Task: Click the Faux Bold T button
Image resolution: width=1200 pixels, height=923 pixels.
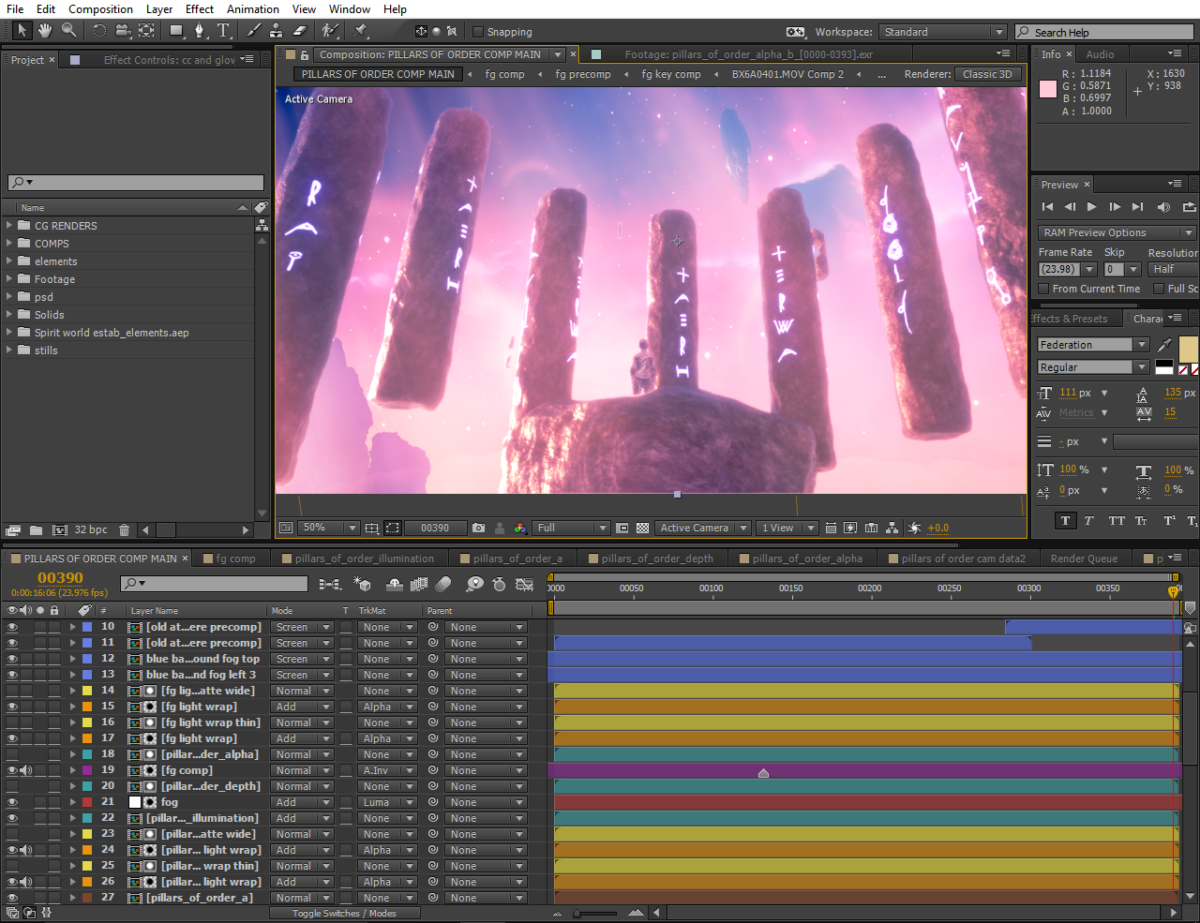Action: point(1065,520)
